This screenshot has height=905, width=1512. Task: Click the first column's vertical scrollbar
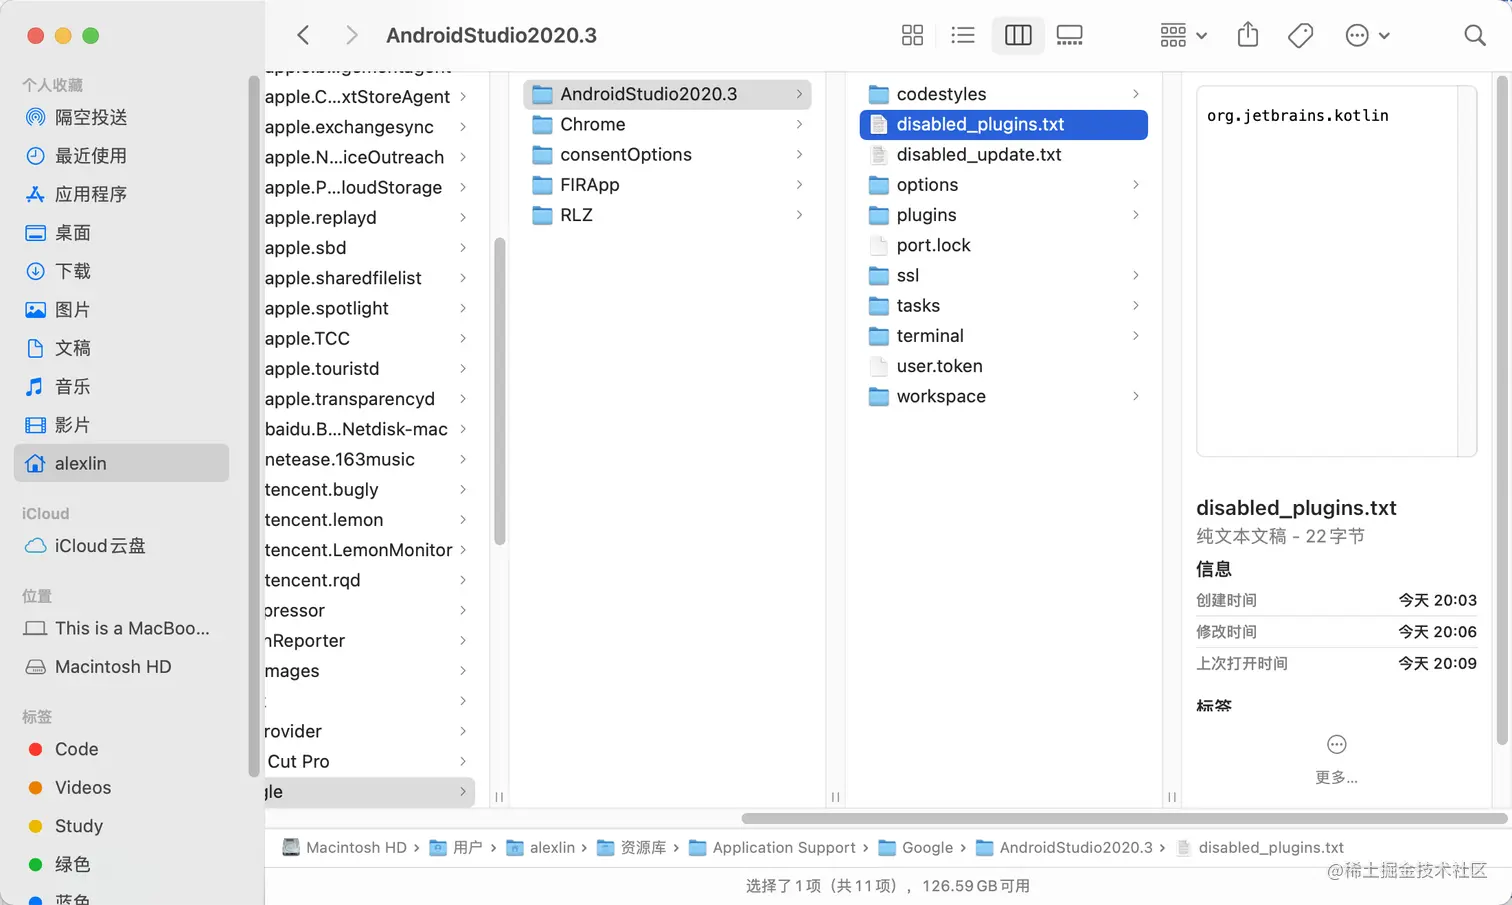499,391
